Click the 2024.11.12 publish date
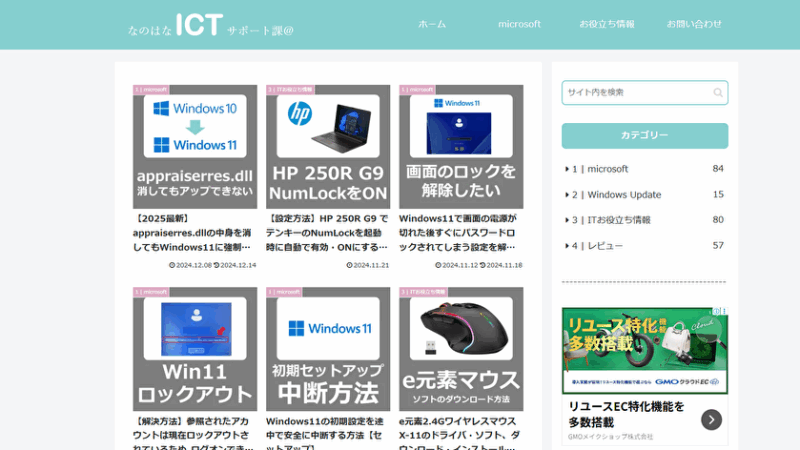Image resolution: width=800 pixels, height=450 pixels. [x=457, y=265]
